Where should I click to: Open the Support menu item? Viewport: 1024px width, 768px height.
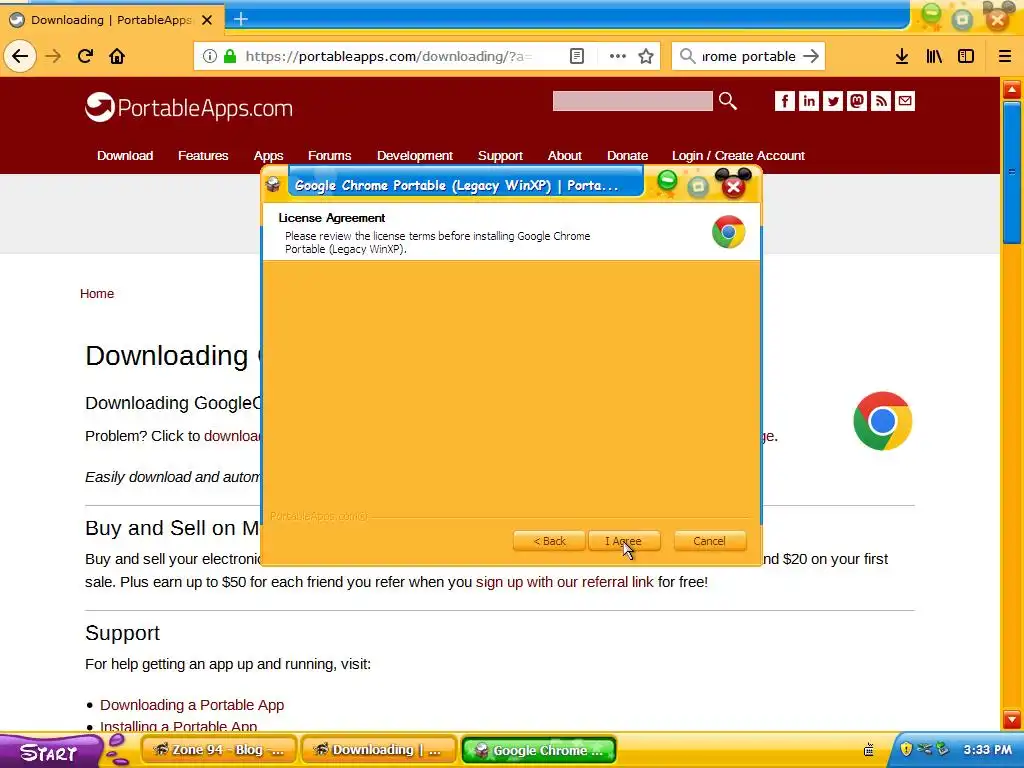point(500,155)
